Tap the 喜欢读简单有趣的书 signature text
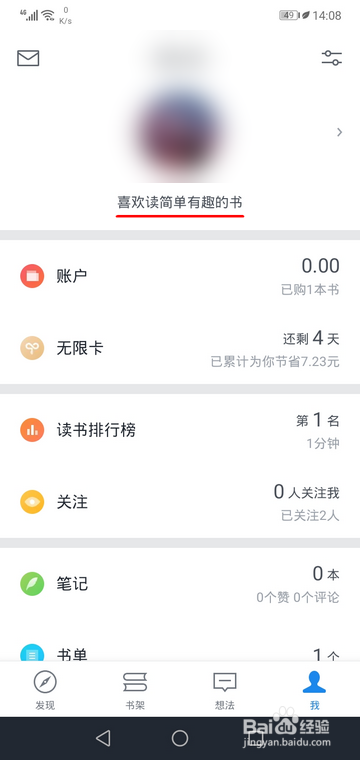360x760 pixels. click(180, 202)
